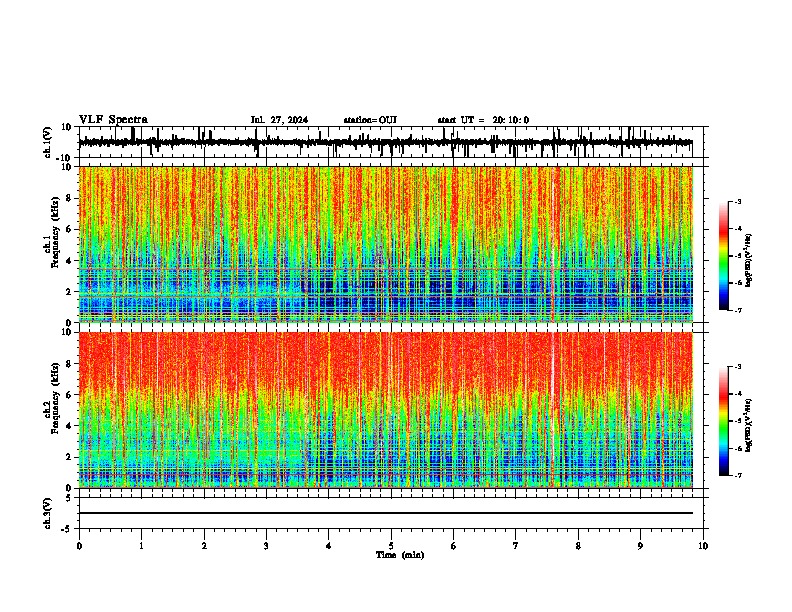The width and height of the screenshot is (792, 612).
Task: Click time axis tick label '3'
Action: [x=266, y=546]
